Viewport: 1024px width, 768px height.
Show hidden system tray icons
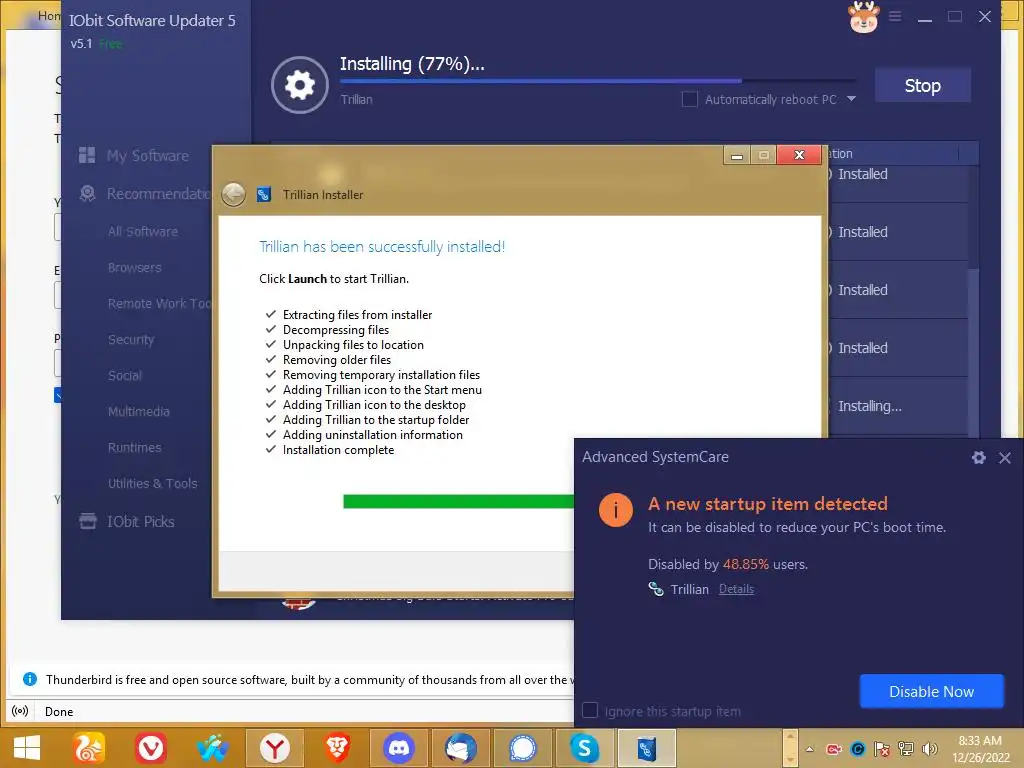tap(810, 749)
